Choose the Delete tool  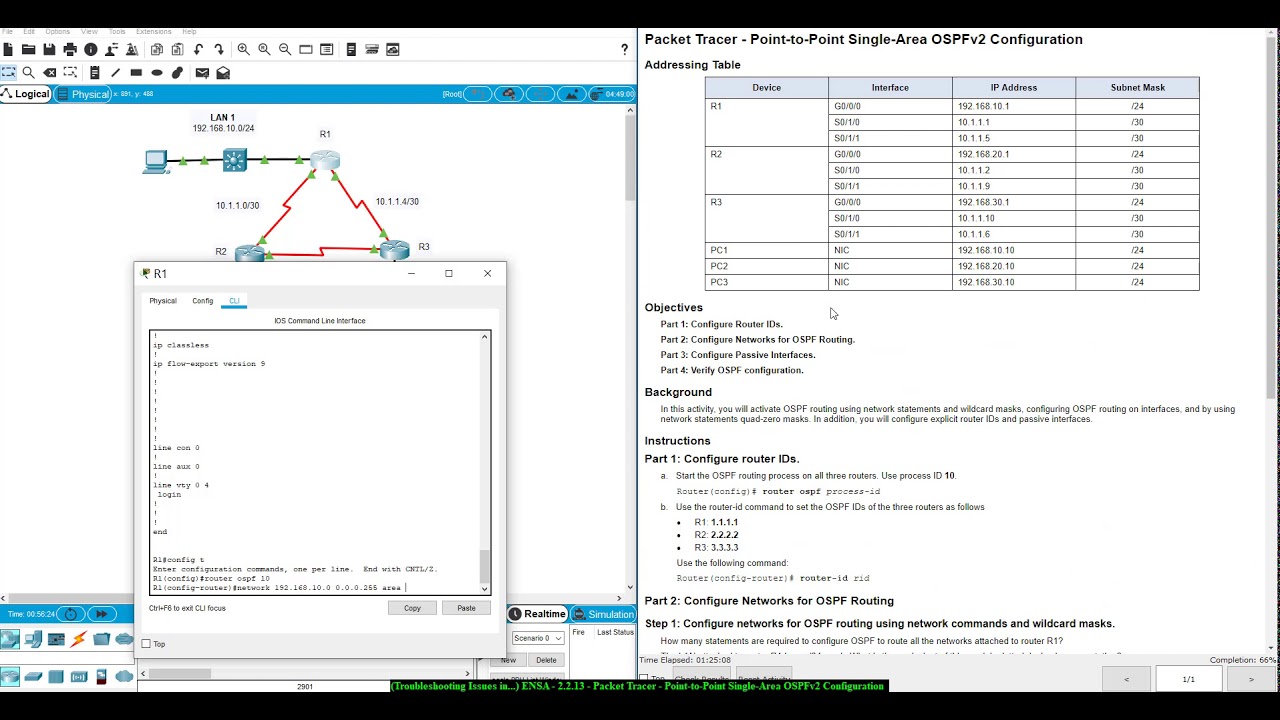(49, 72)
